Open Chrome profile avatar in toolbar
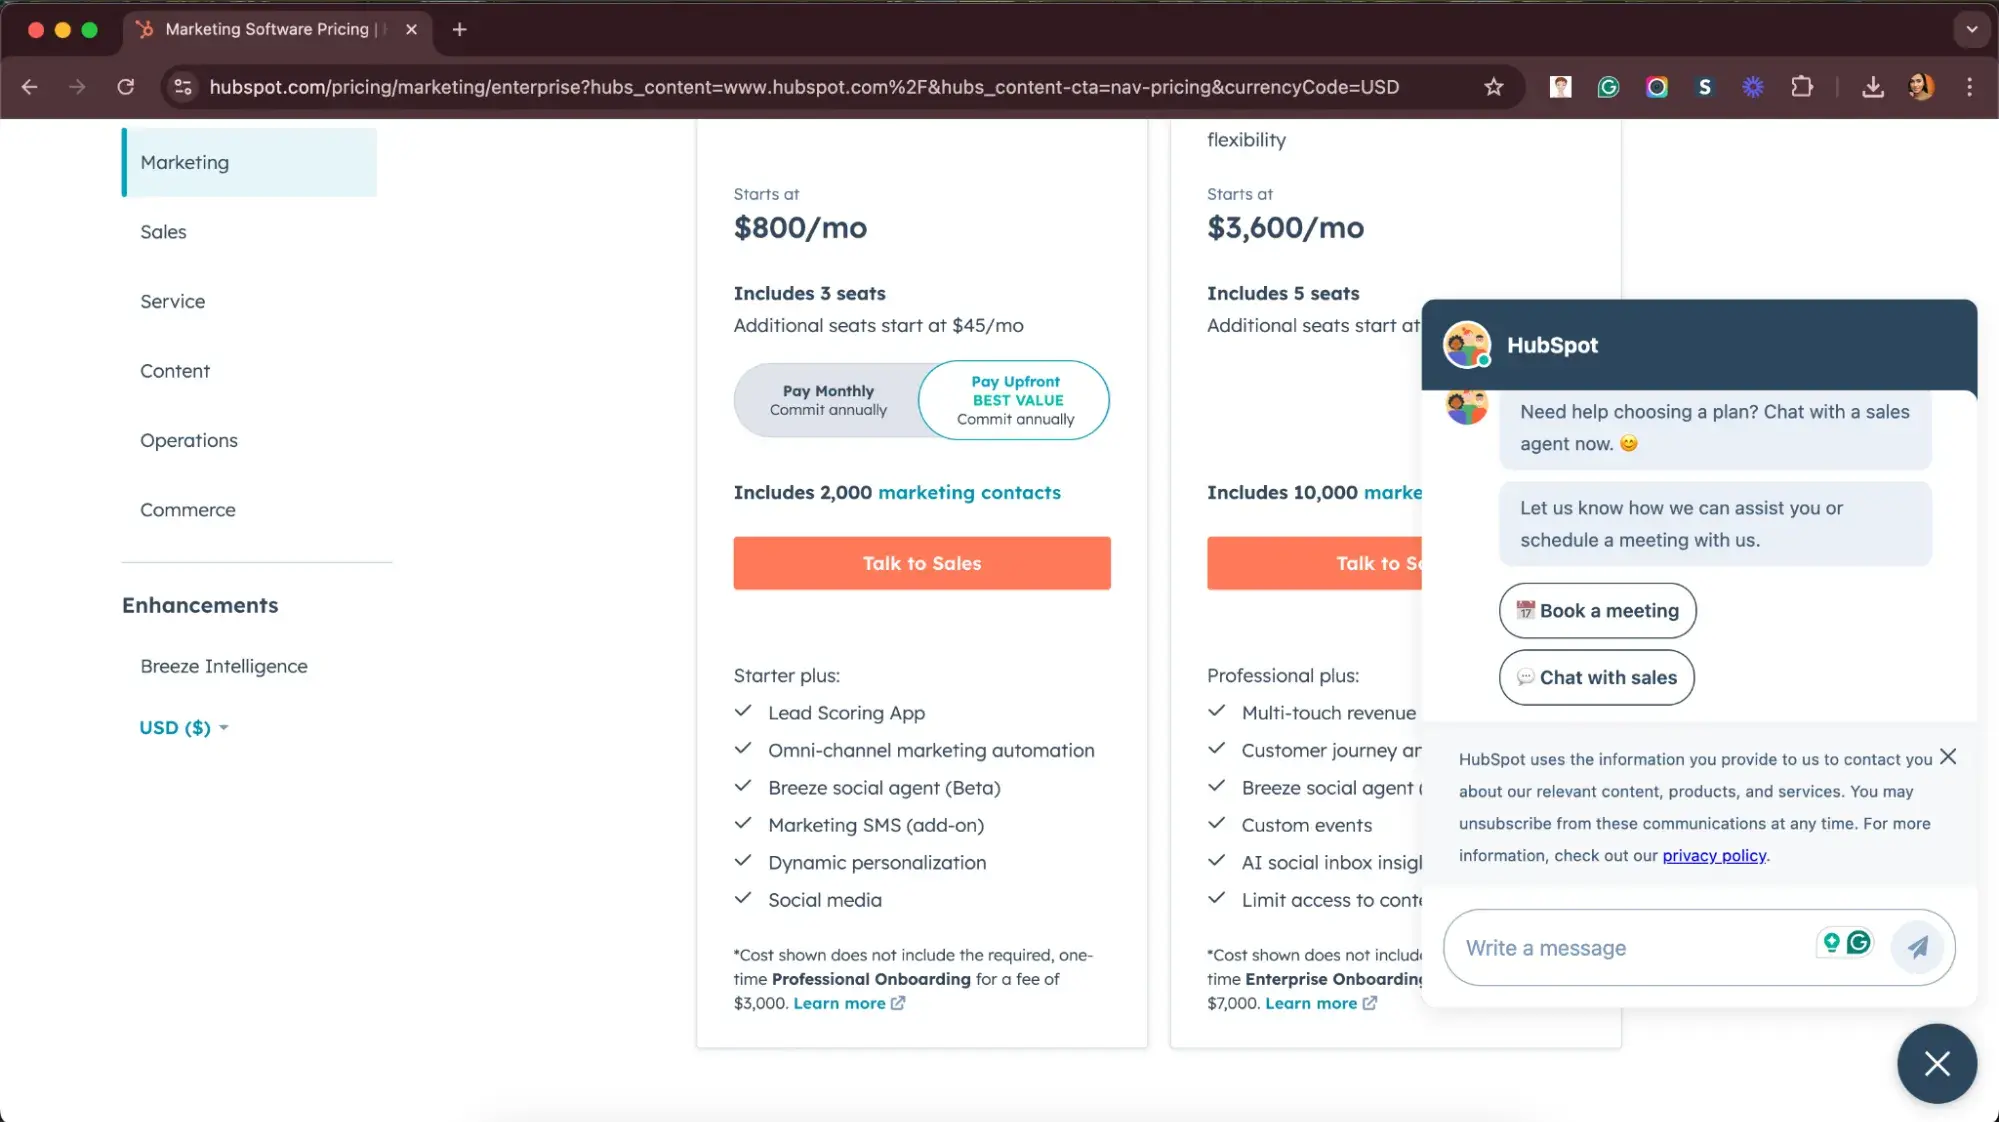The height and width of the screenshot is (1123, 1999). click(x=1920, y=87)
